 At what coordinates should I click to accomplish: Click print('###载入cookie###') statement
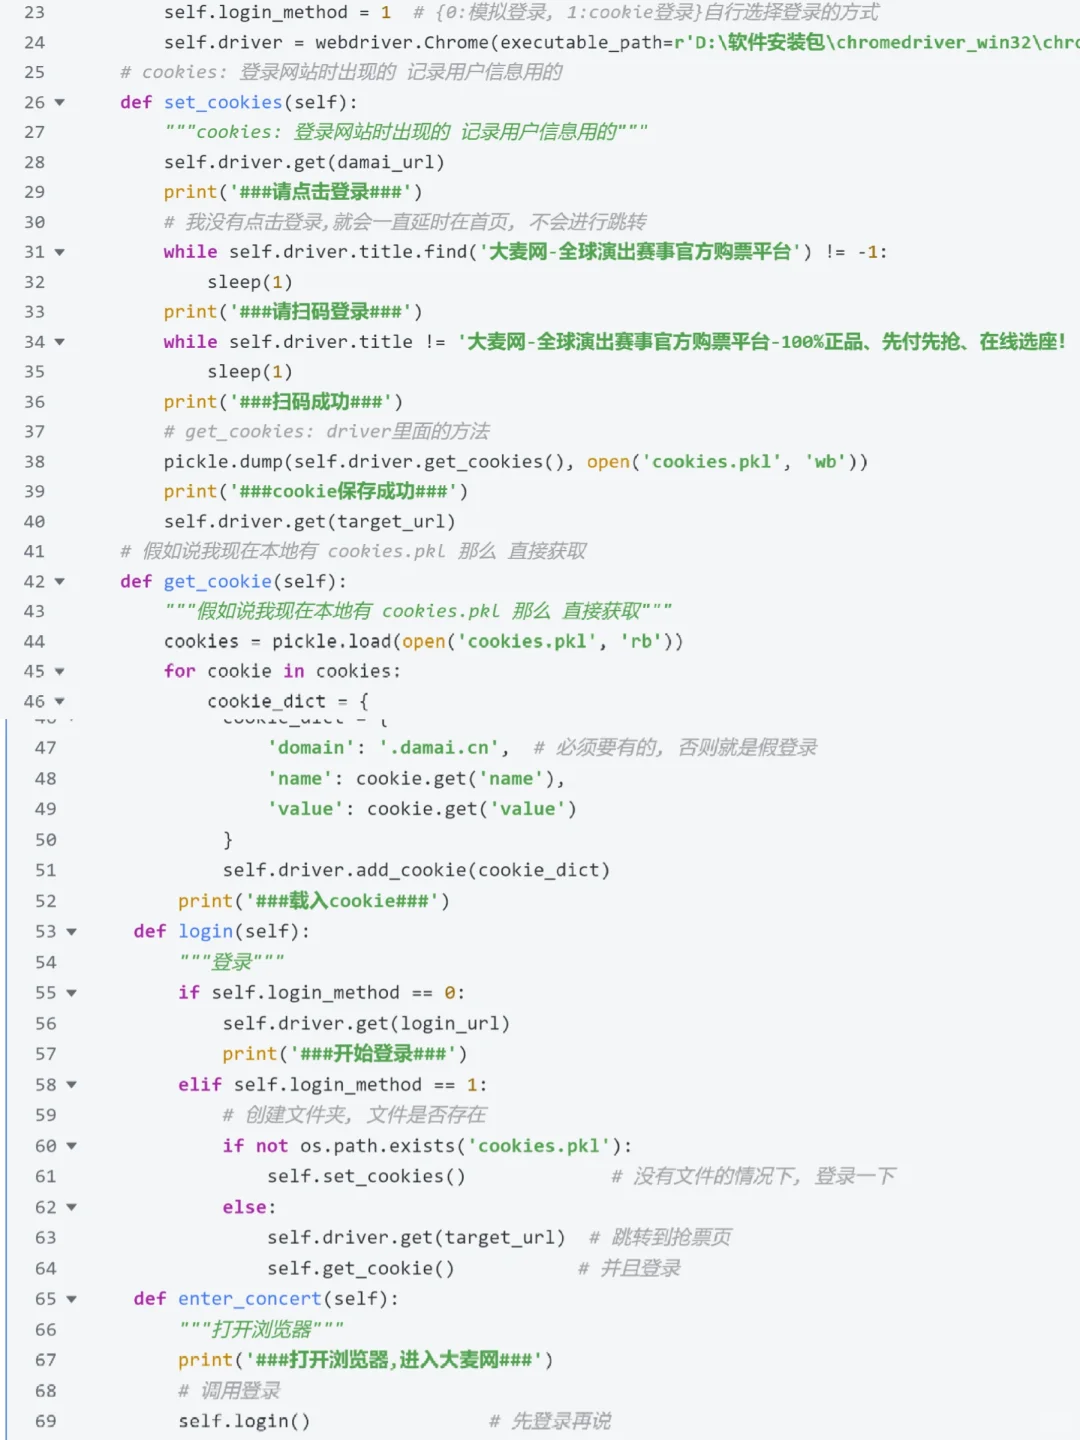point(314,901)
